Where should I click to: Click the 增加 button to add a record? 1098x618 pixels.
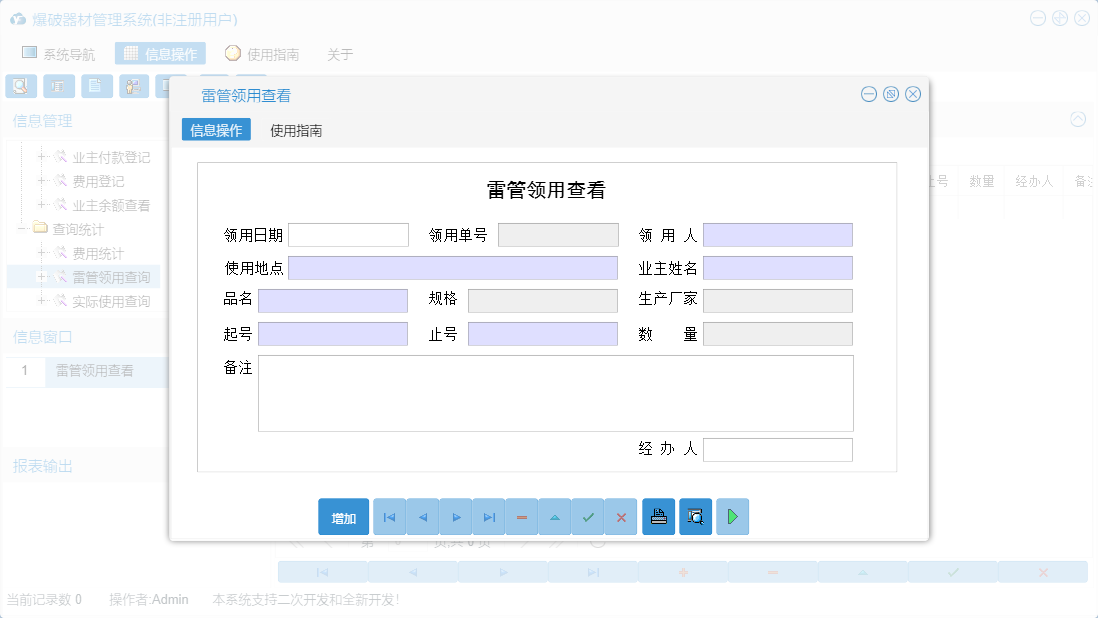pyautogui.click(x=343, y=517)
